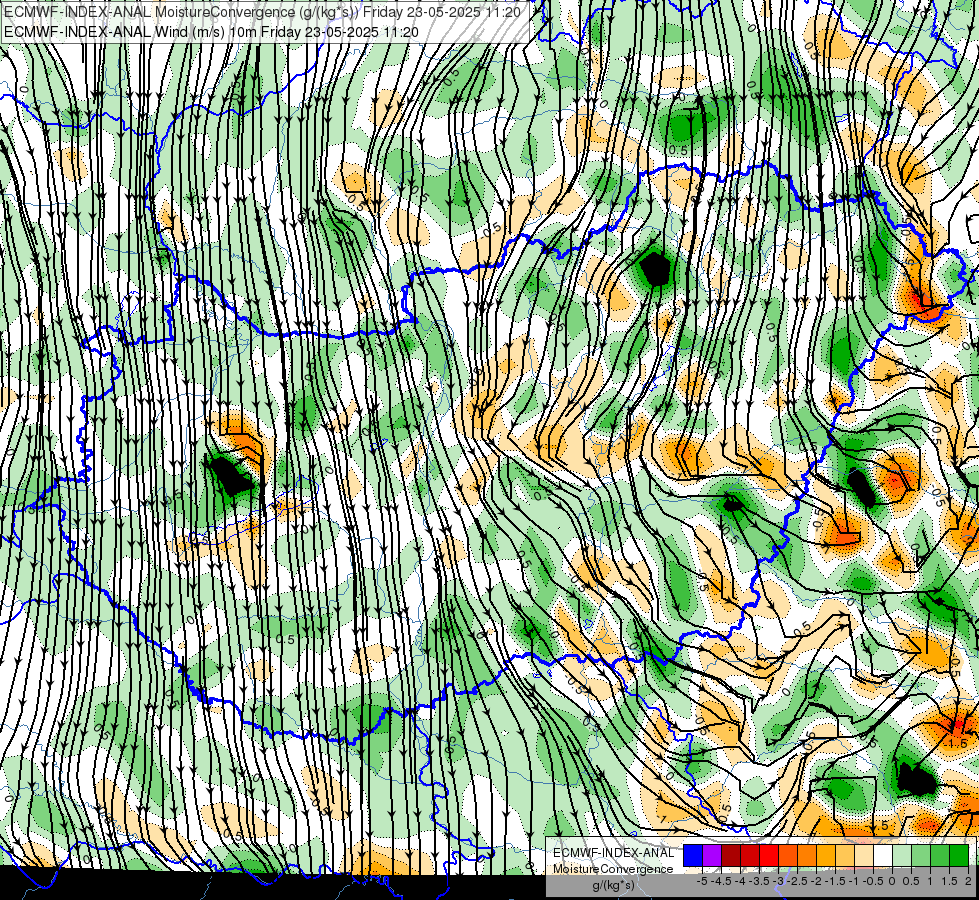Click the MoistureConvergence title line at top
The height and width of the screenshot is (900, 979).
pyautogui.click(x=262, y=12)
